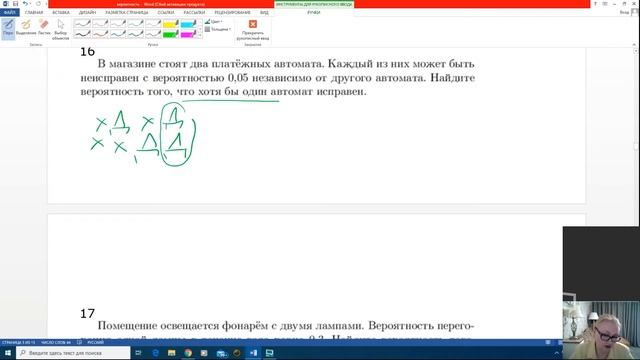Open the Windows Start menu
Screen dimensions: 640x360
tap(8, 353)
